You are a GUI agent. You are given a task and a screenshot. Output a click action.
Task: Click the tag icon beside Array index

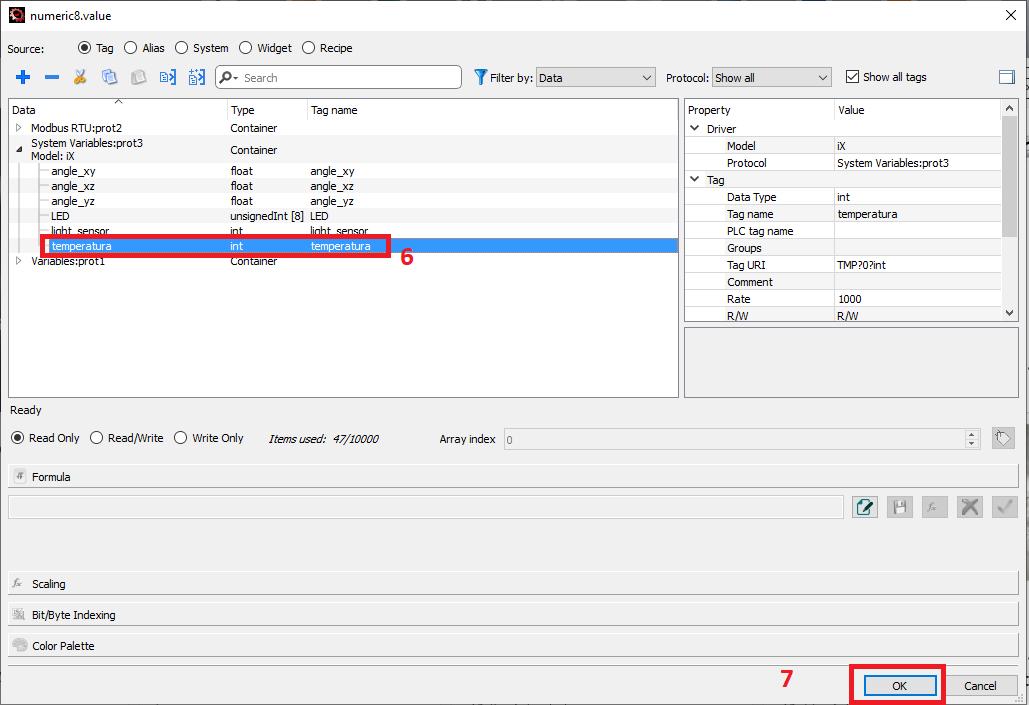tap(1003, 438)
